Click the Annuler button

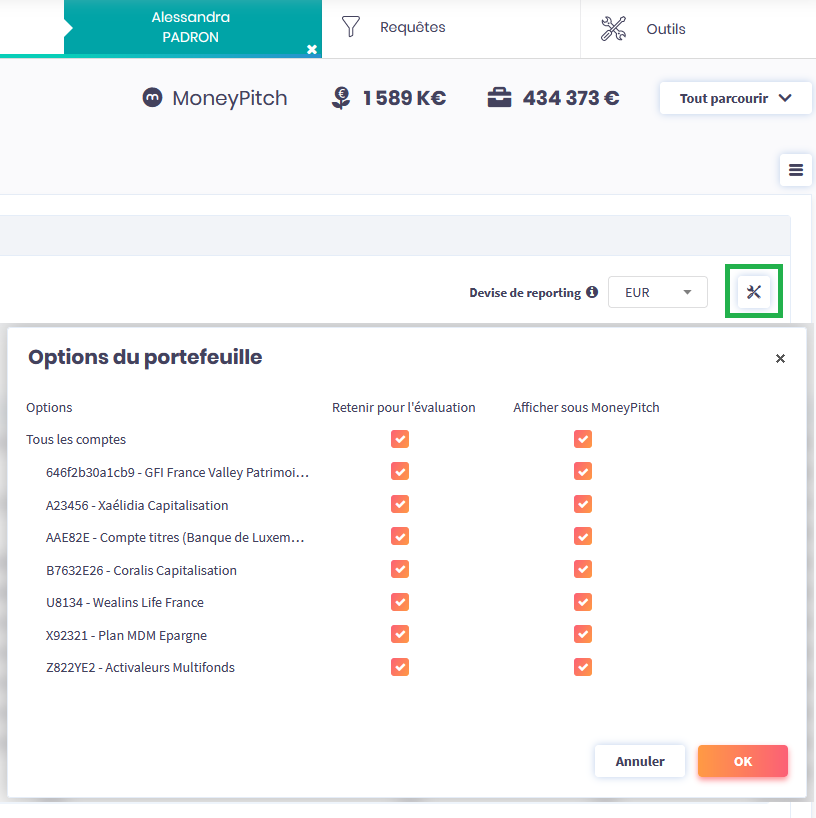coord(639,761)
